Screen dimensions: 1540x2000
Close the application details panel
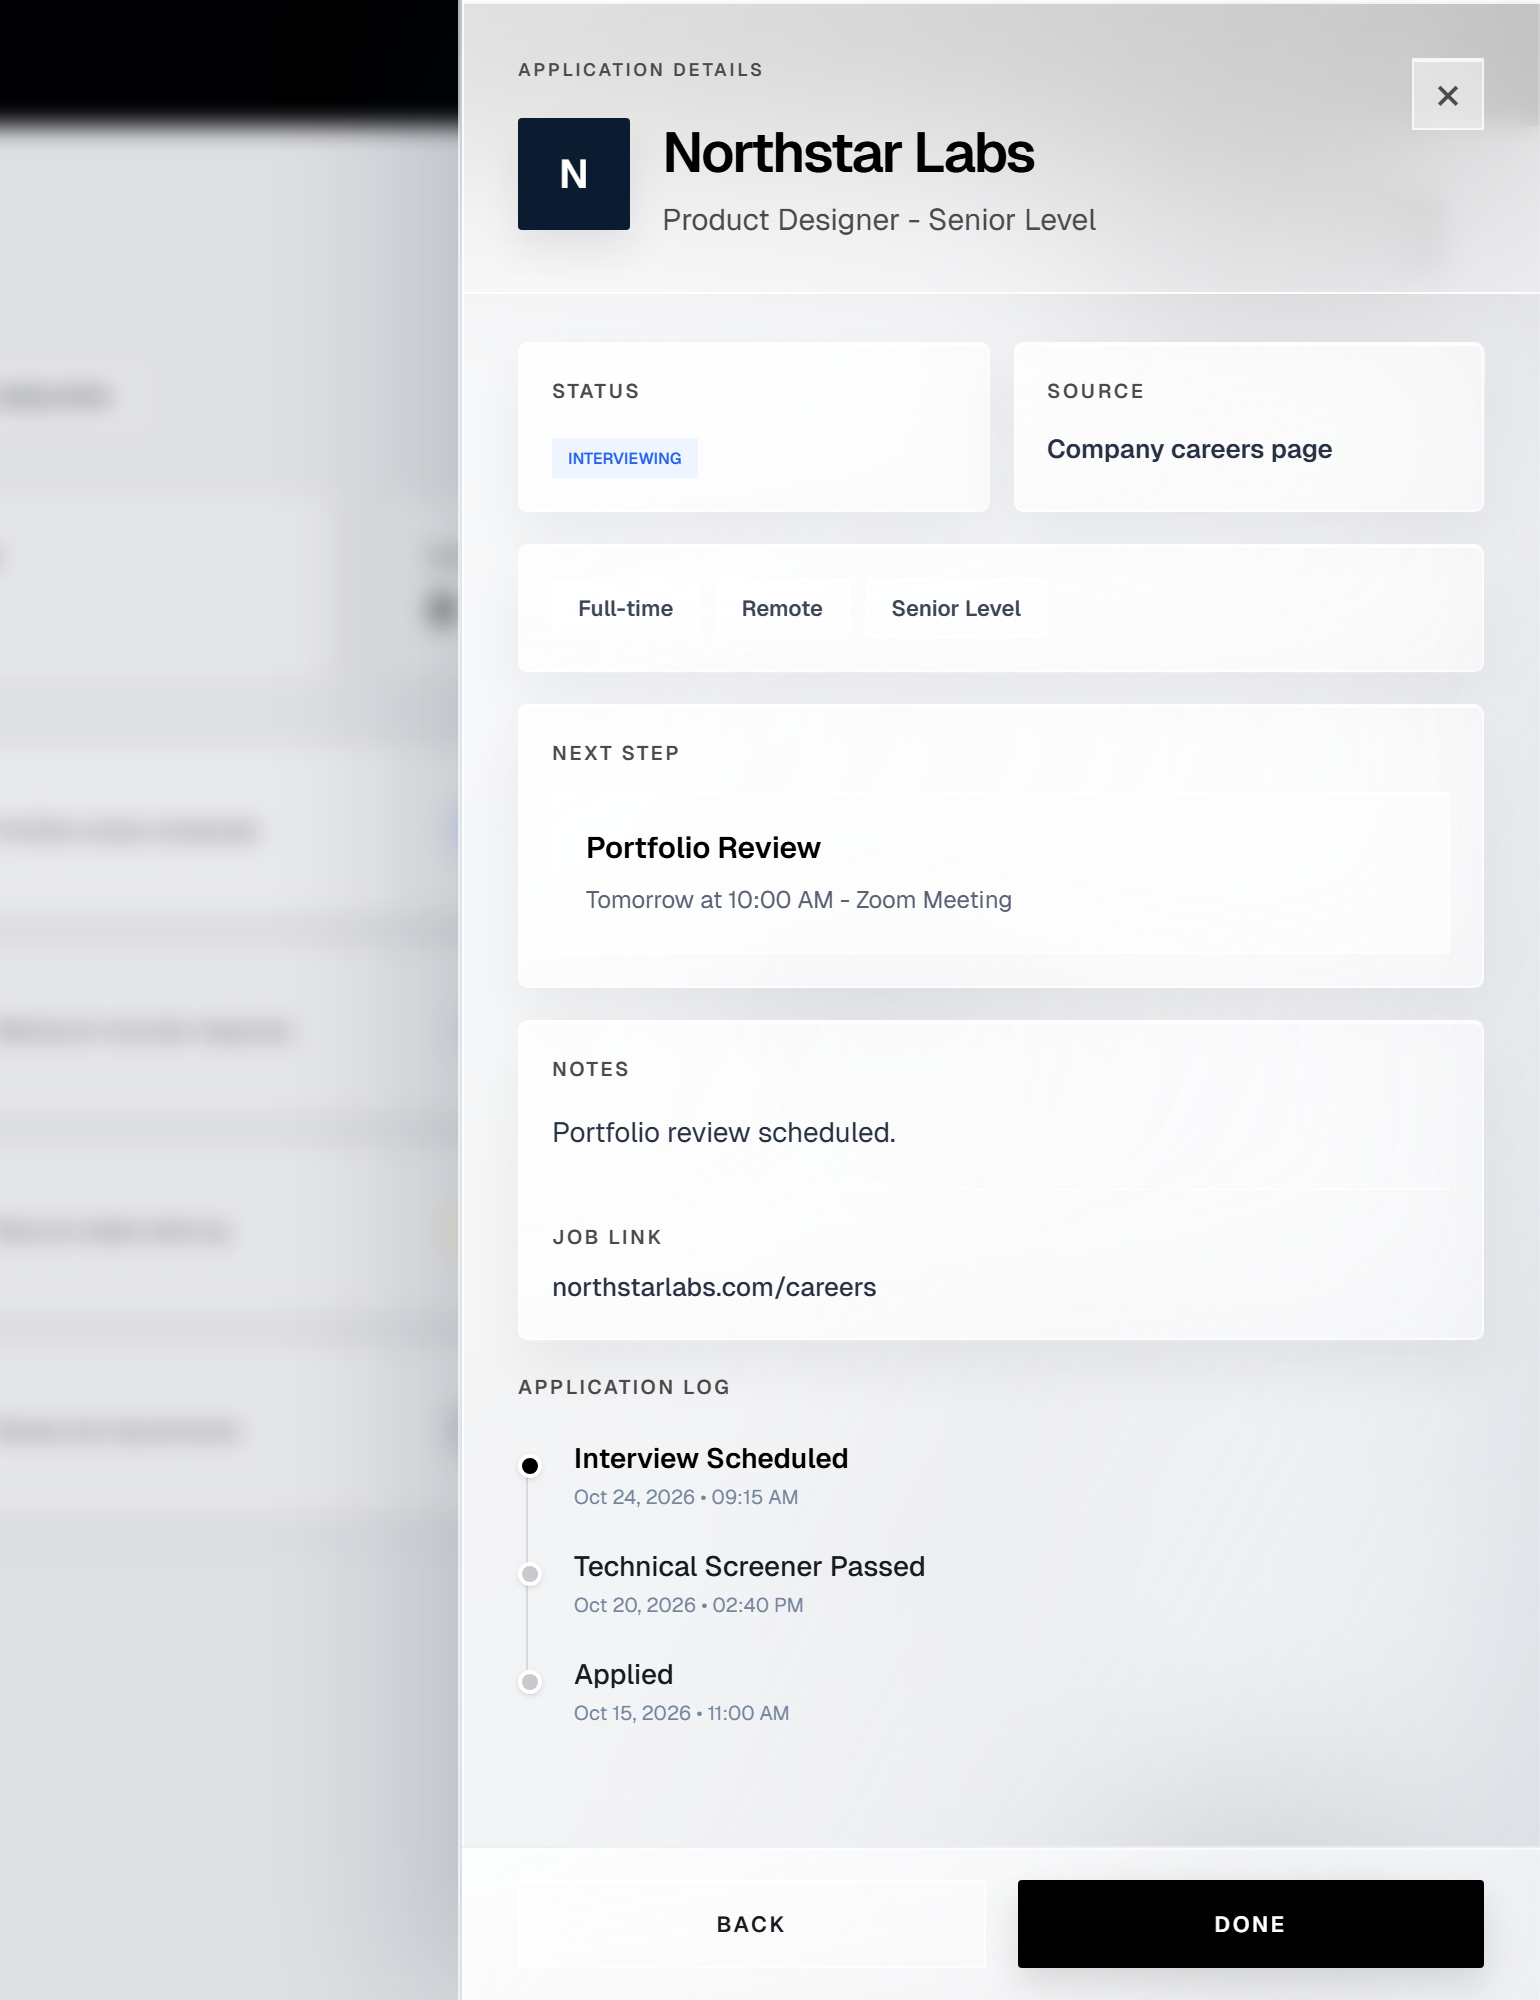pyautogui.click(x=1447, y=95)
